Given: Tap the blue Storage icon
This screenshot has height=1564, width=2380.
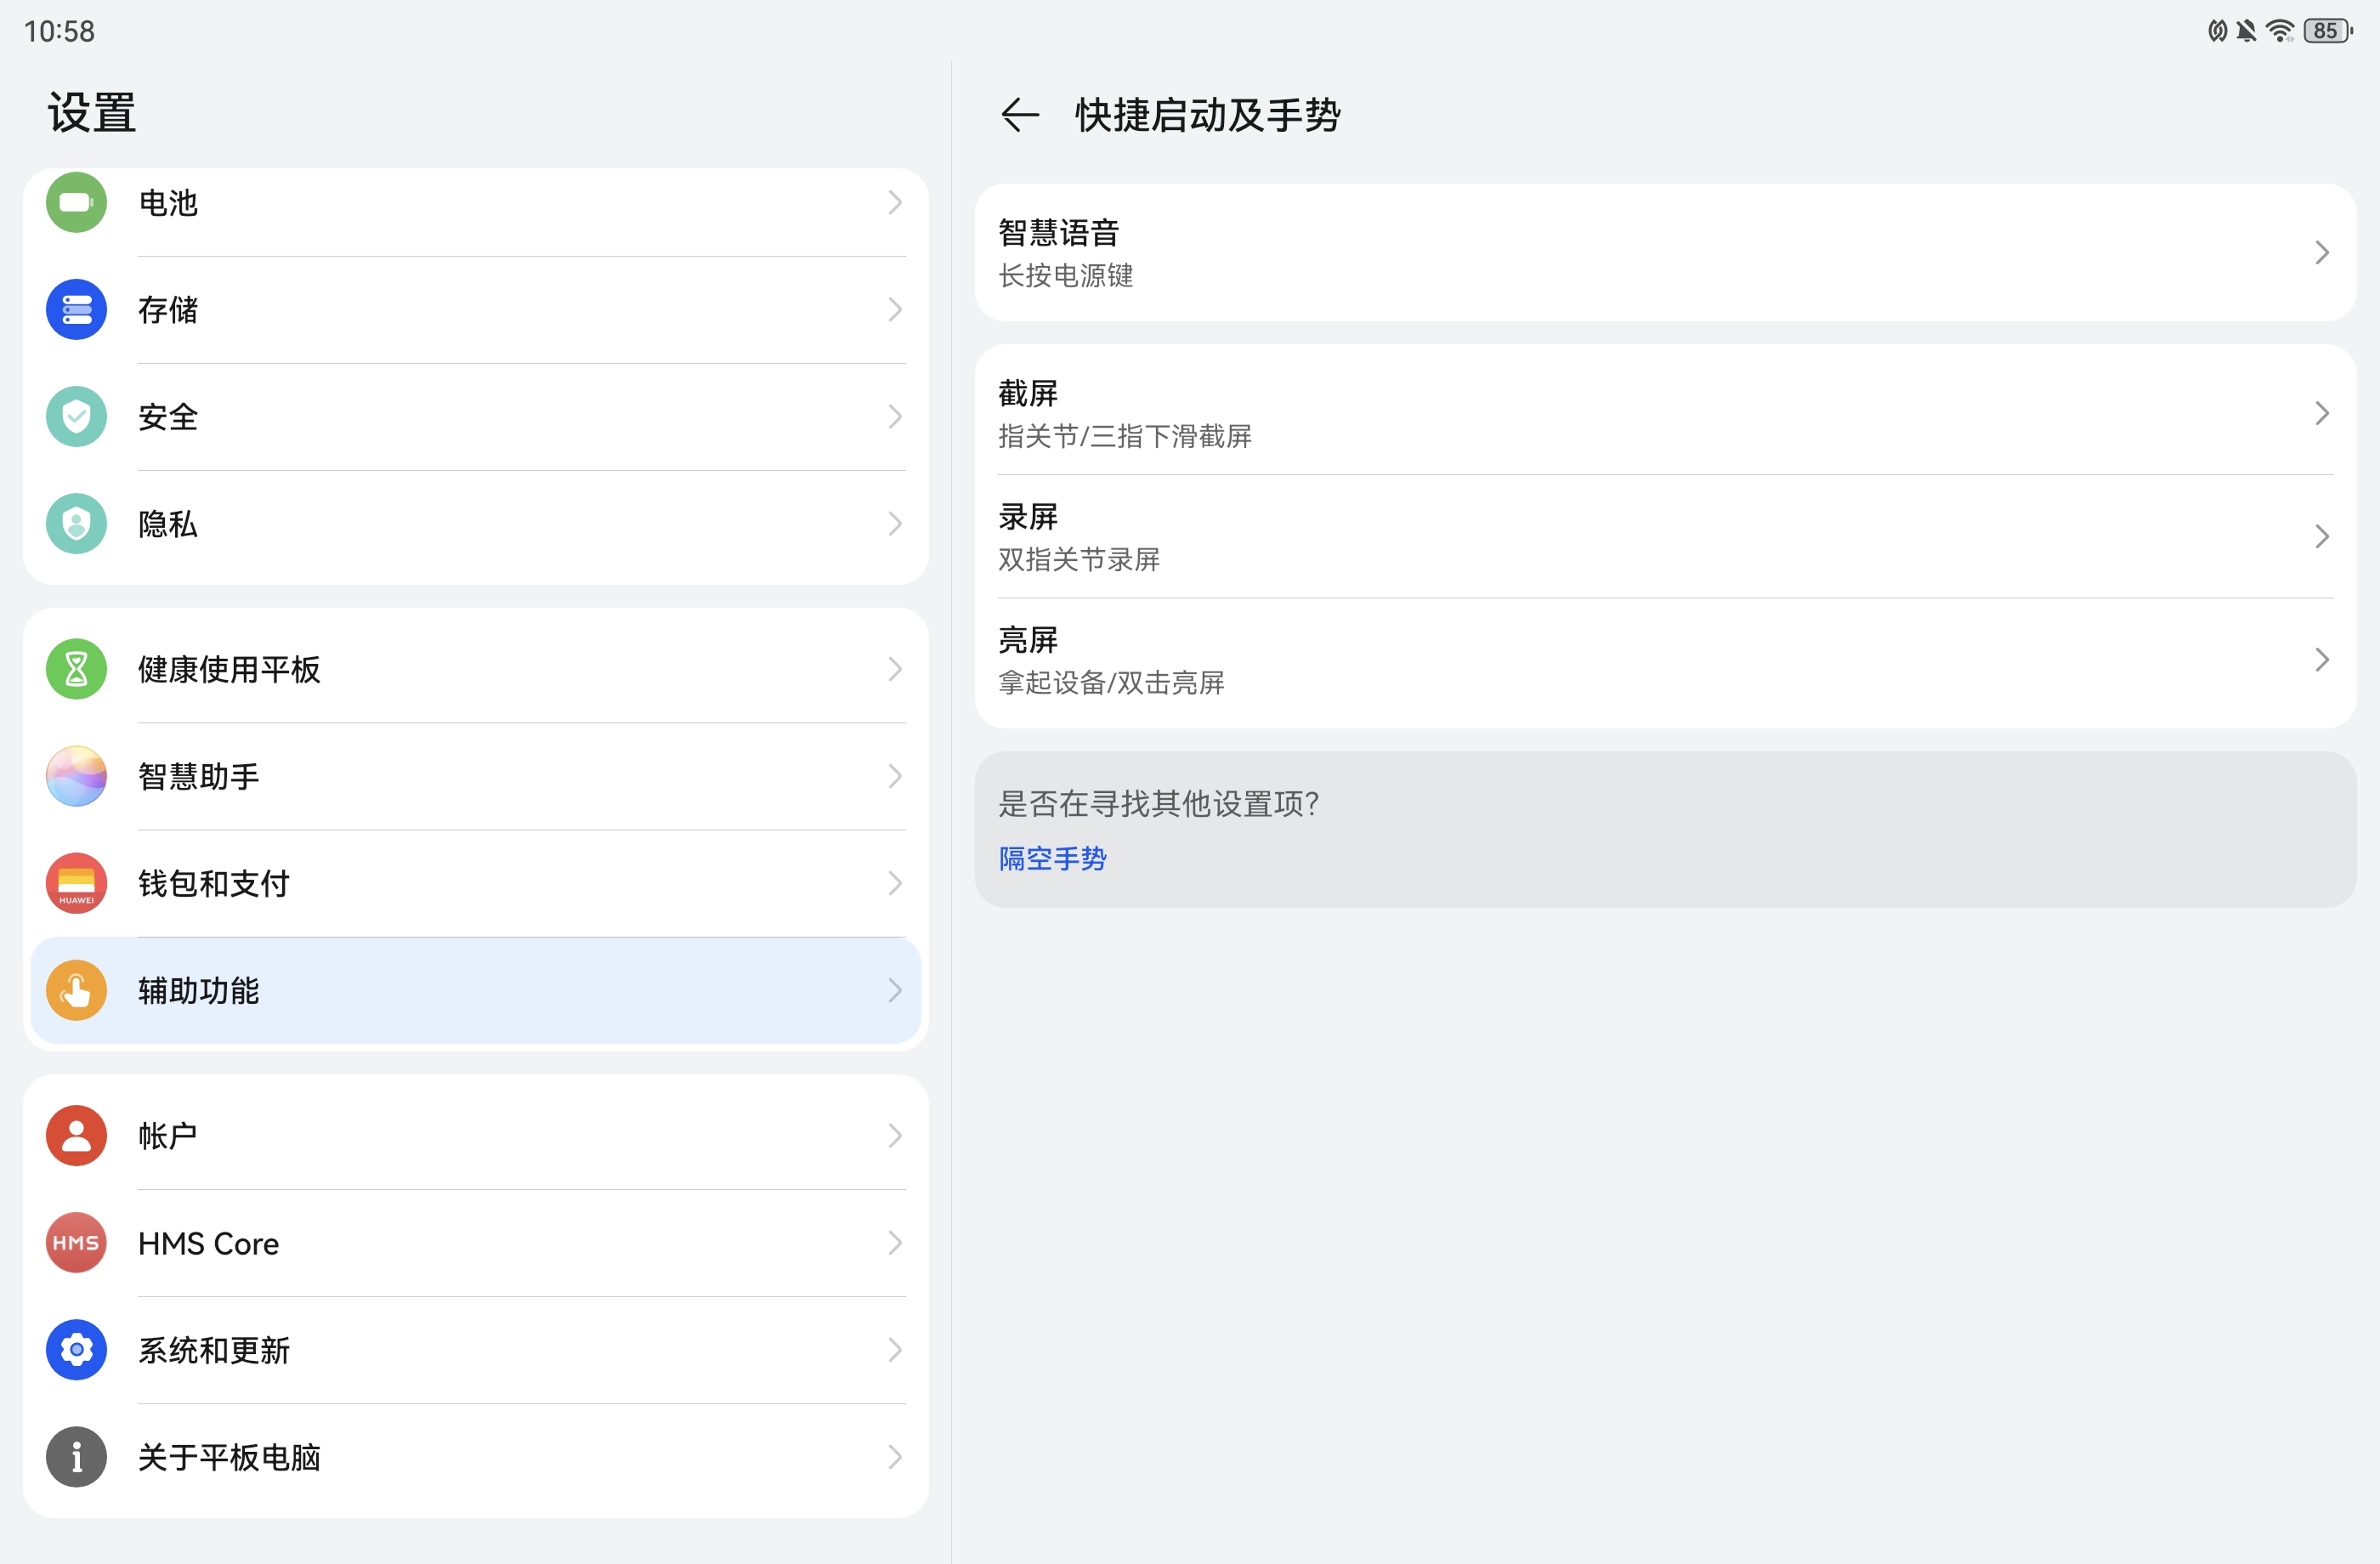Looking at the screenshot, I should (76, 310).
